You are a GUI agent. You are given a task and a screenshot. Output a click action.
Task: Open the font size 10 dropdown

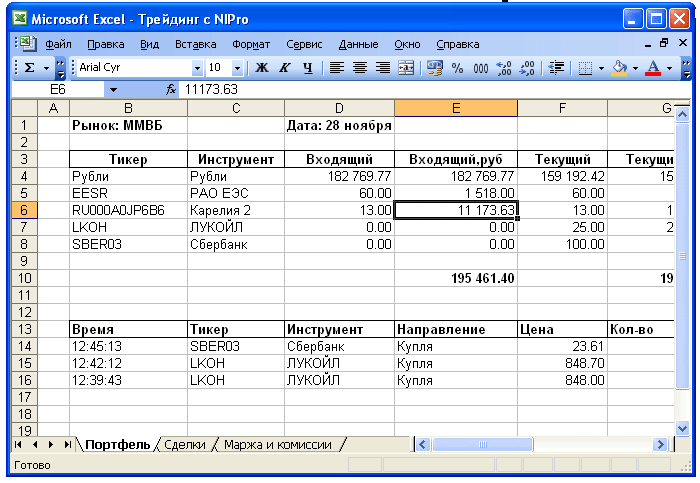pyautogui.click(x=238, y=68)
